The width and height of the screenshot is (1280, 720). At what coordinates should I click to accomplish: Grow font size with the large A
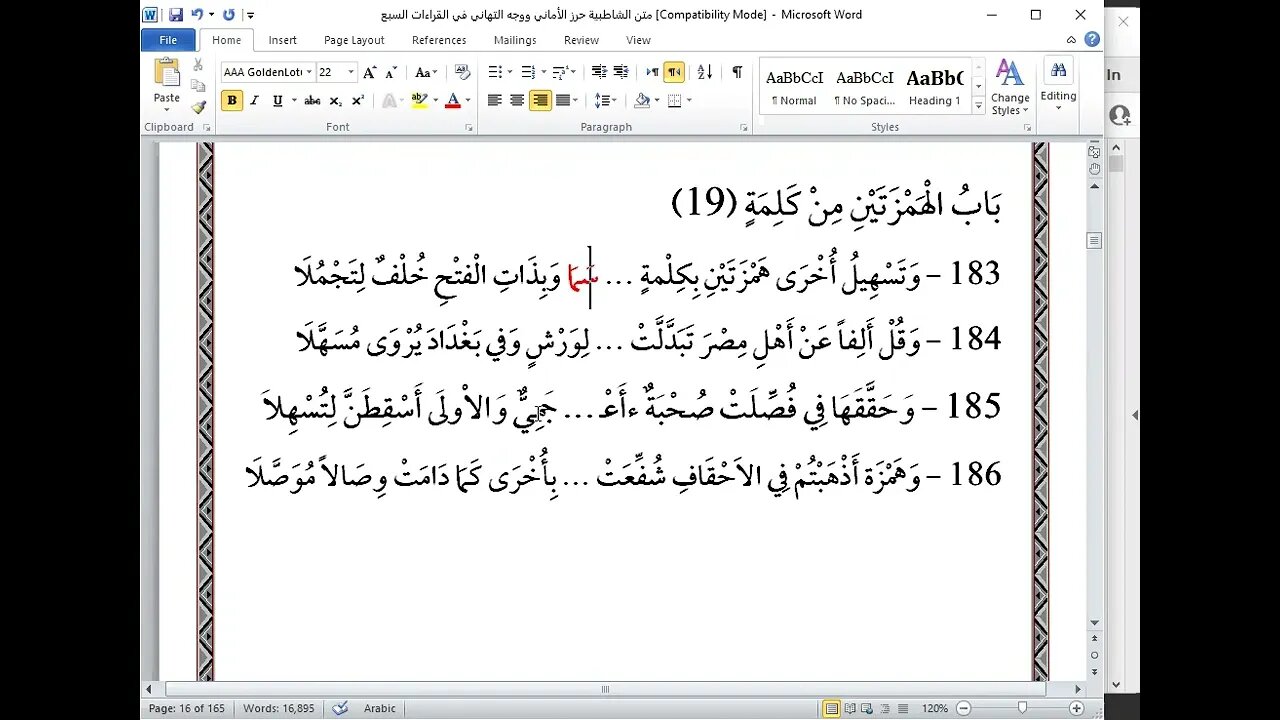point(370,72)
